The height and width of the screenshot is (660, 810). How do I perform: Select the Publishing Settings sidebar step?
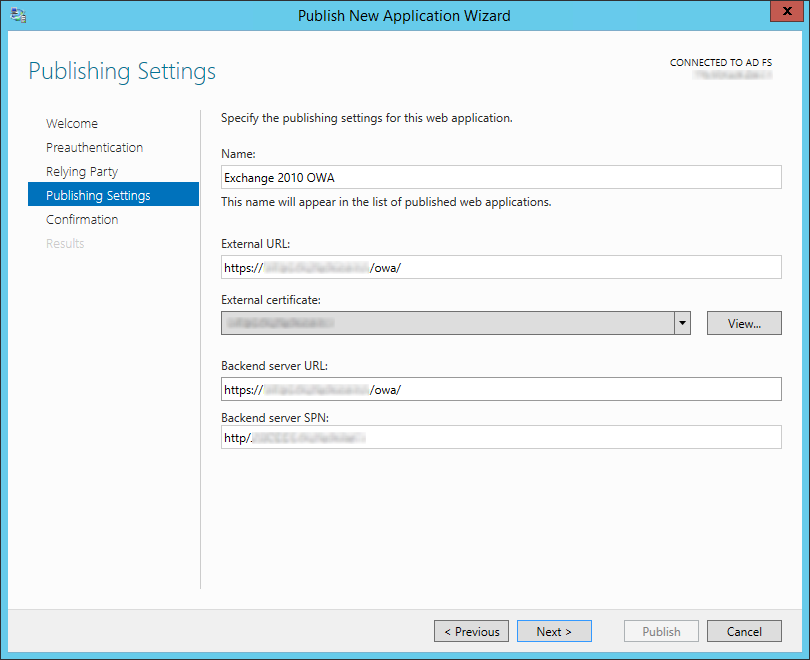[98, 196]
